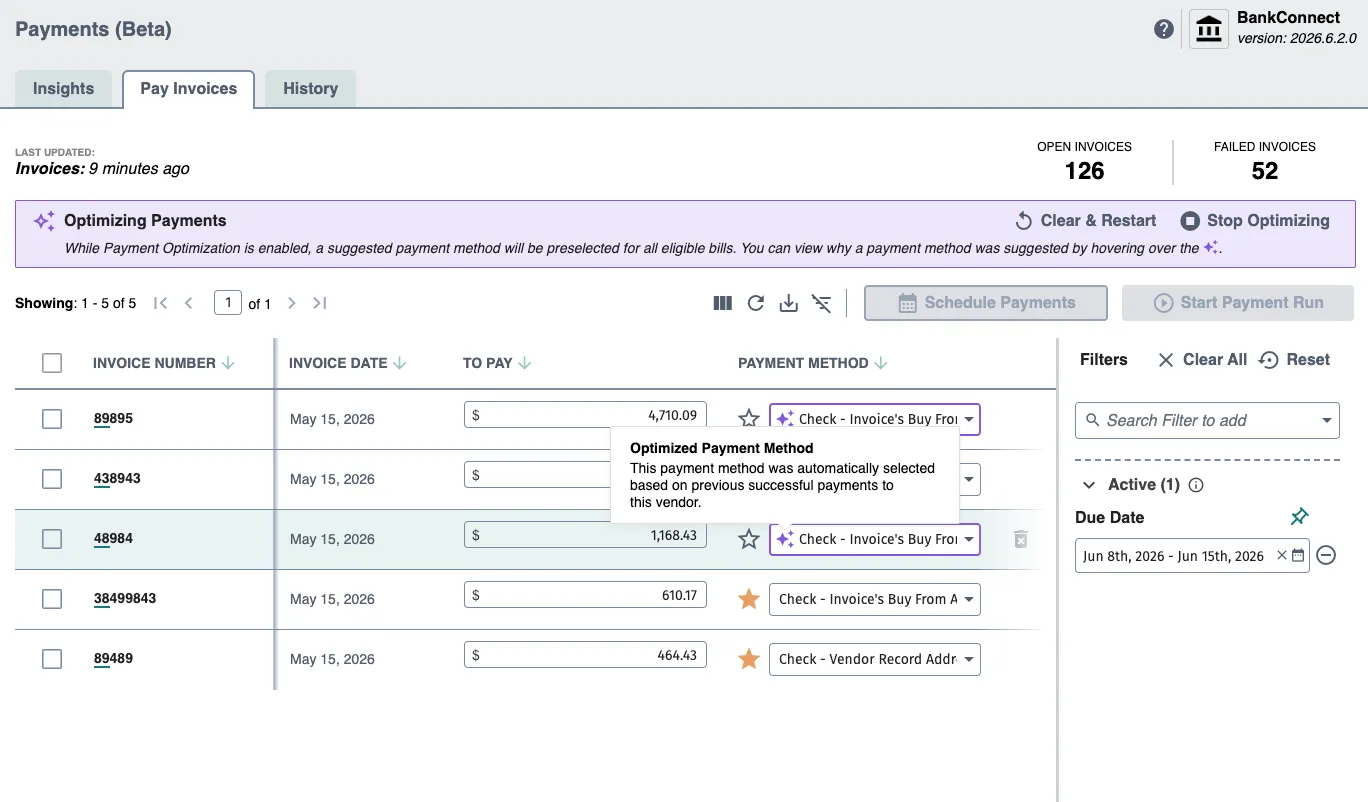Screen dimensions: 1368x802
Task: Jump to the last page arrow
Action: 320,303
